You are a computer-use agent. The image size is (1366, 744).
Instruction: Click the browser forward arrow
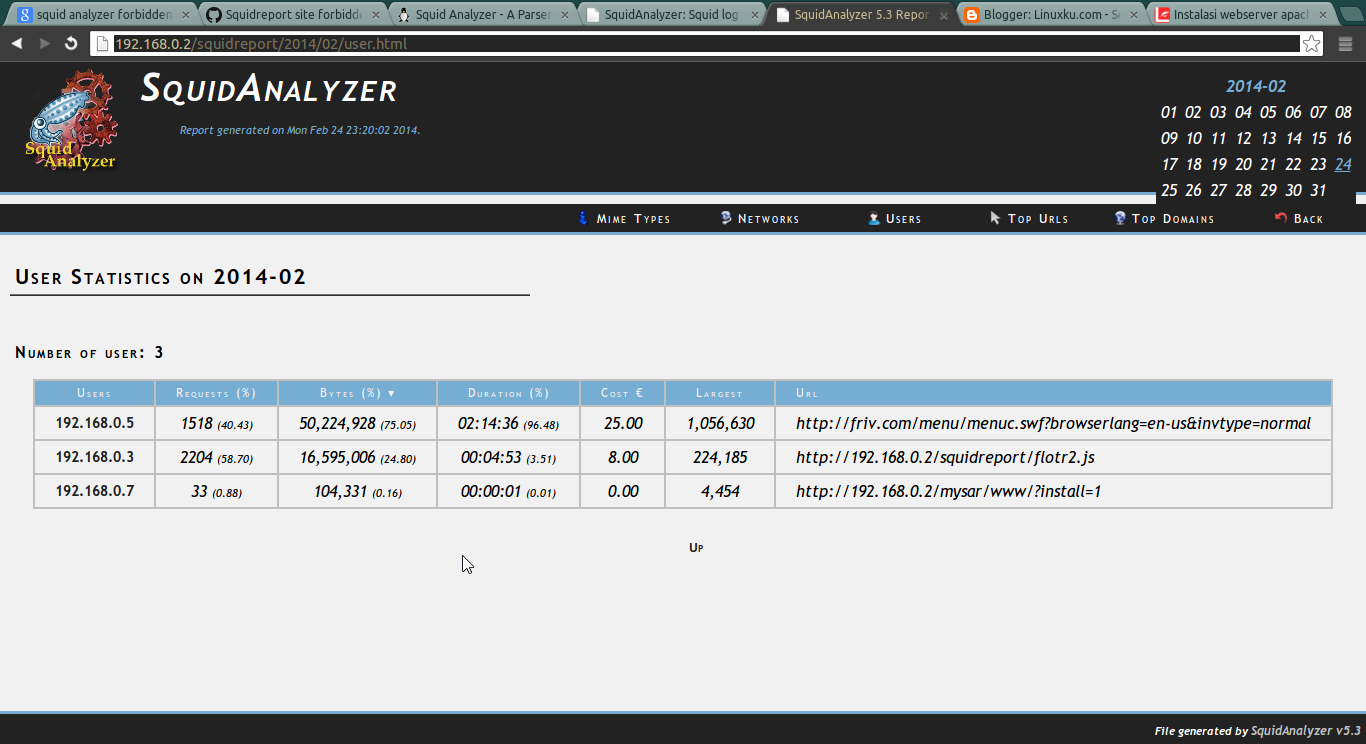[x=44, y=44]
